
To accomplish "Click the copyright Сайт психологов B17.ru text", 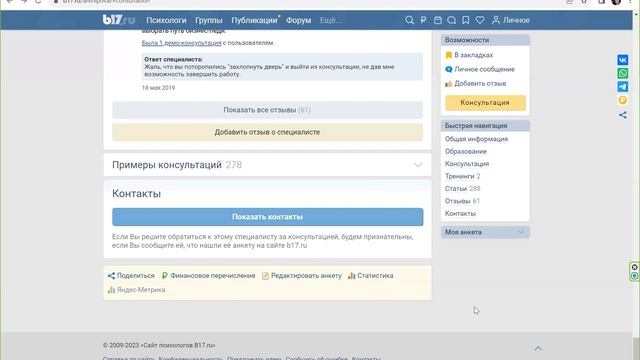I will [x=159, y=345].
